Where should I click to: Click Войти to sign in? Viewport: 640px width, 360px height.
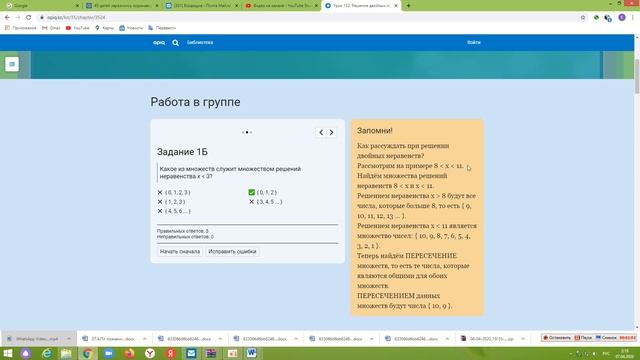click(474, 42)
